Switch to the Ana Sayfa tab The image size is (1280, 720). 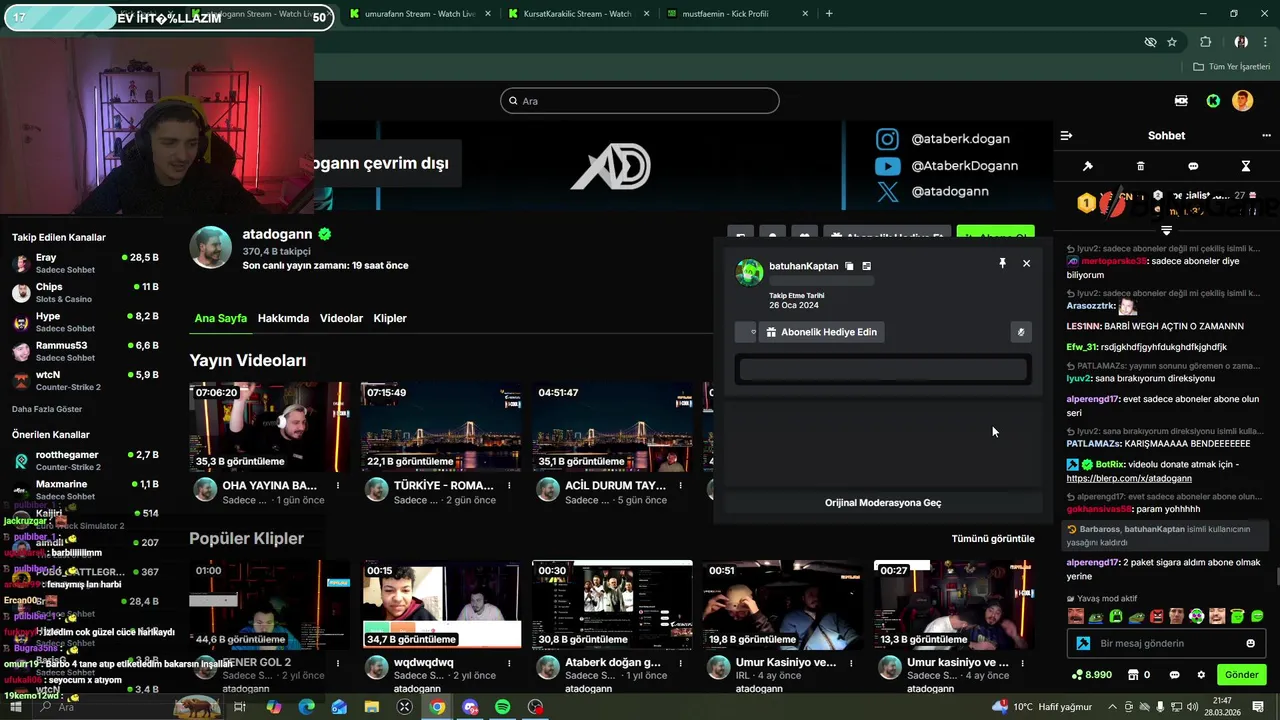[220, 318]
